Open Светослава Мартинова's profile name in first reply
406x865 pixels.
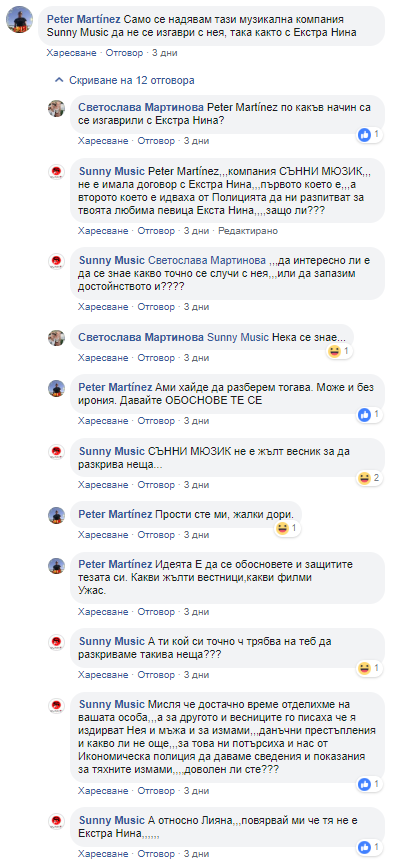(x=142, y=106)
